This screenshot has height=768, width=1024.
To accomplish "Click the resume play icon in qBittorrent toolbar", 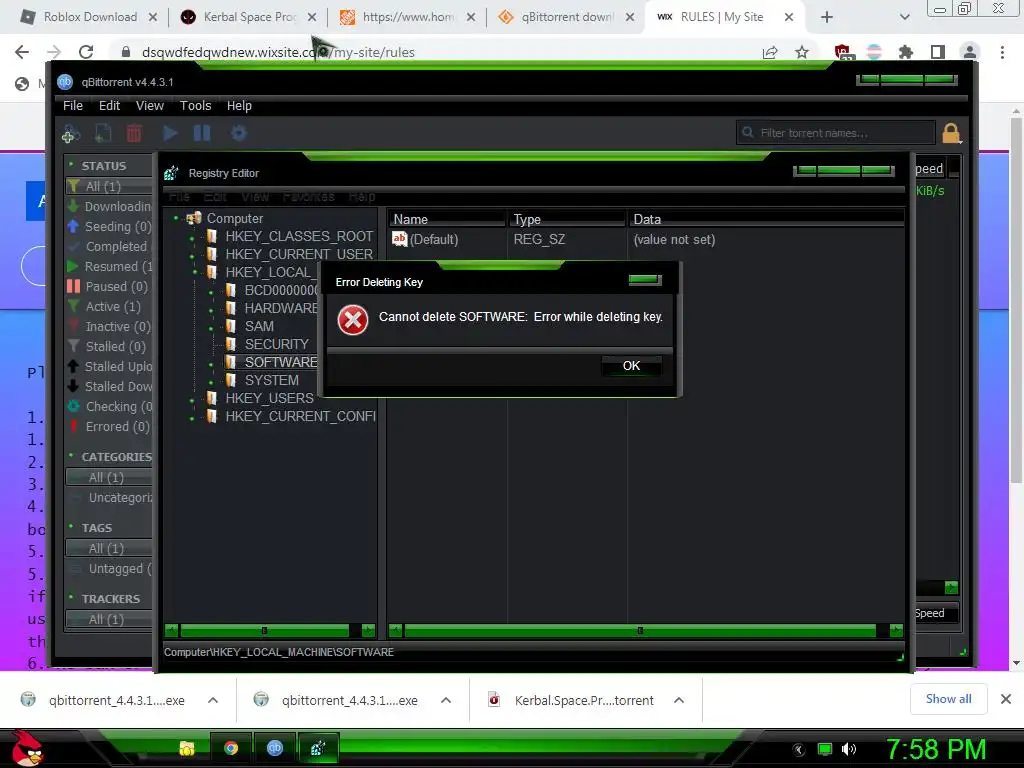I will point(170,133).
